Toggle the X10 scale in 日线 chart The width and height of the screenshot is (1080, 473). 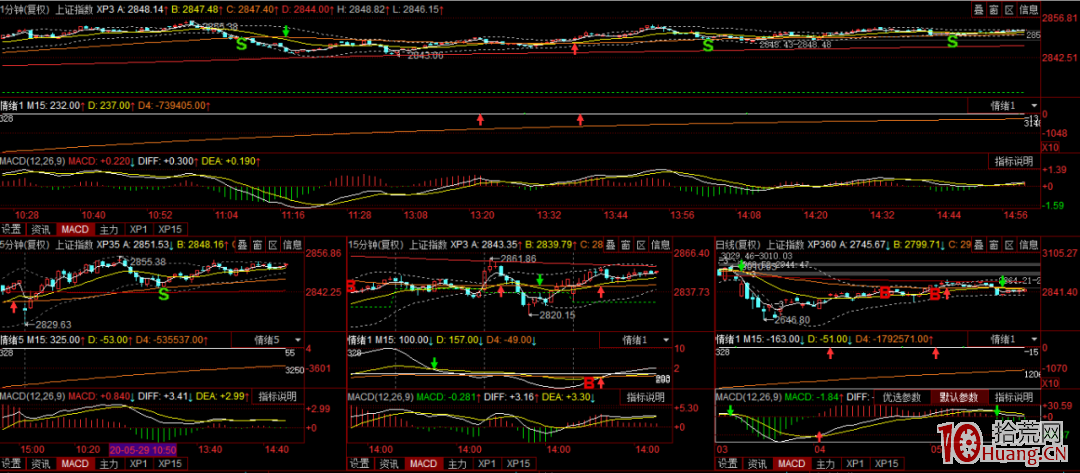pos(1048,382)
